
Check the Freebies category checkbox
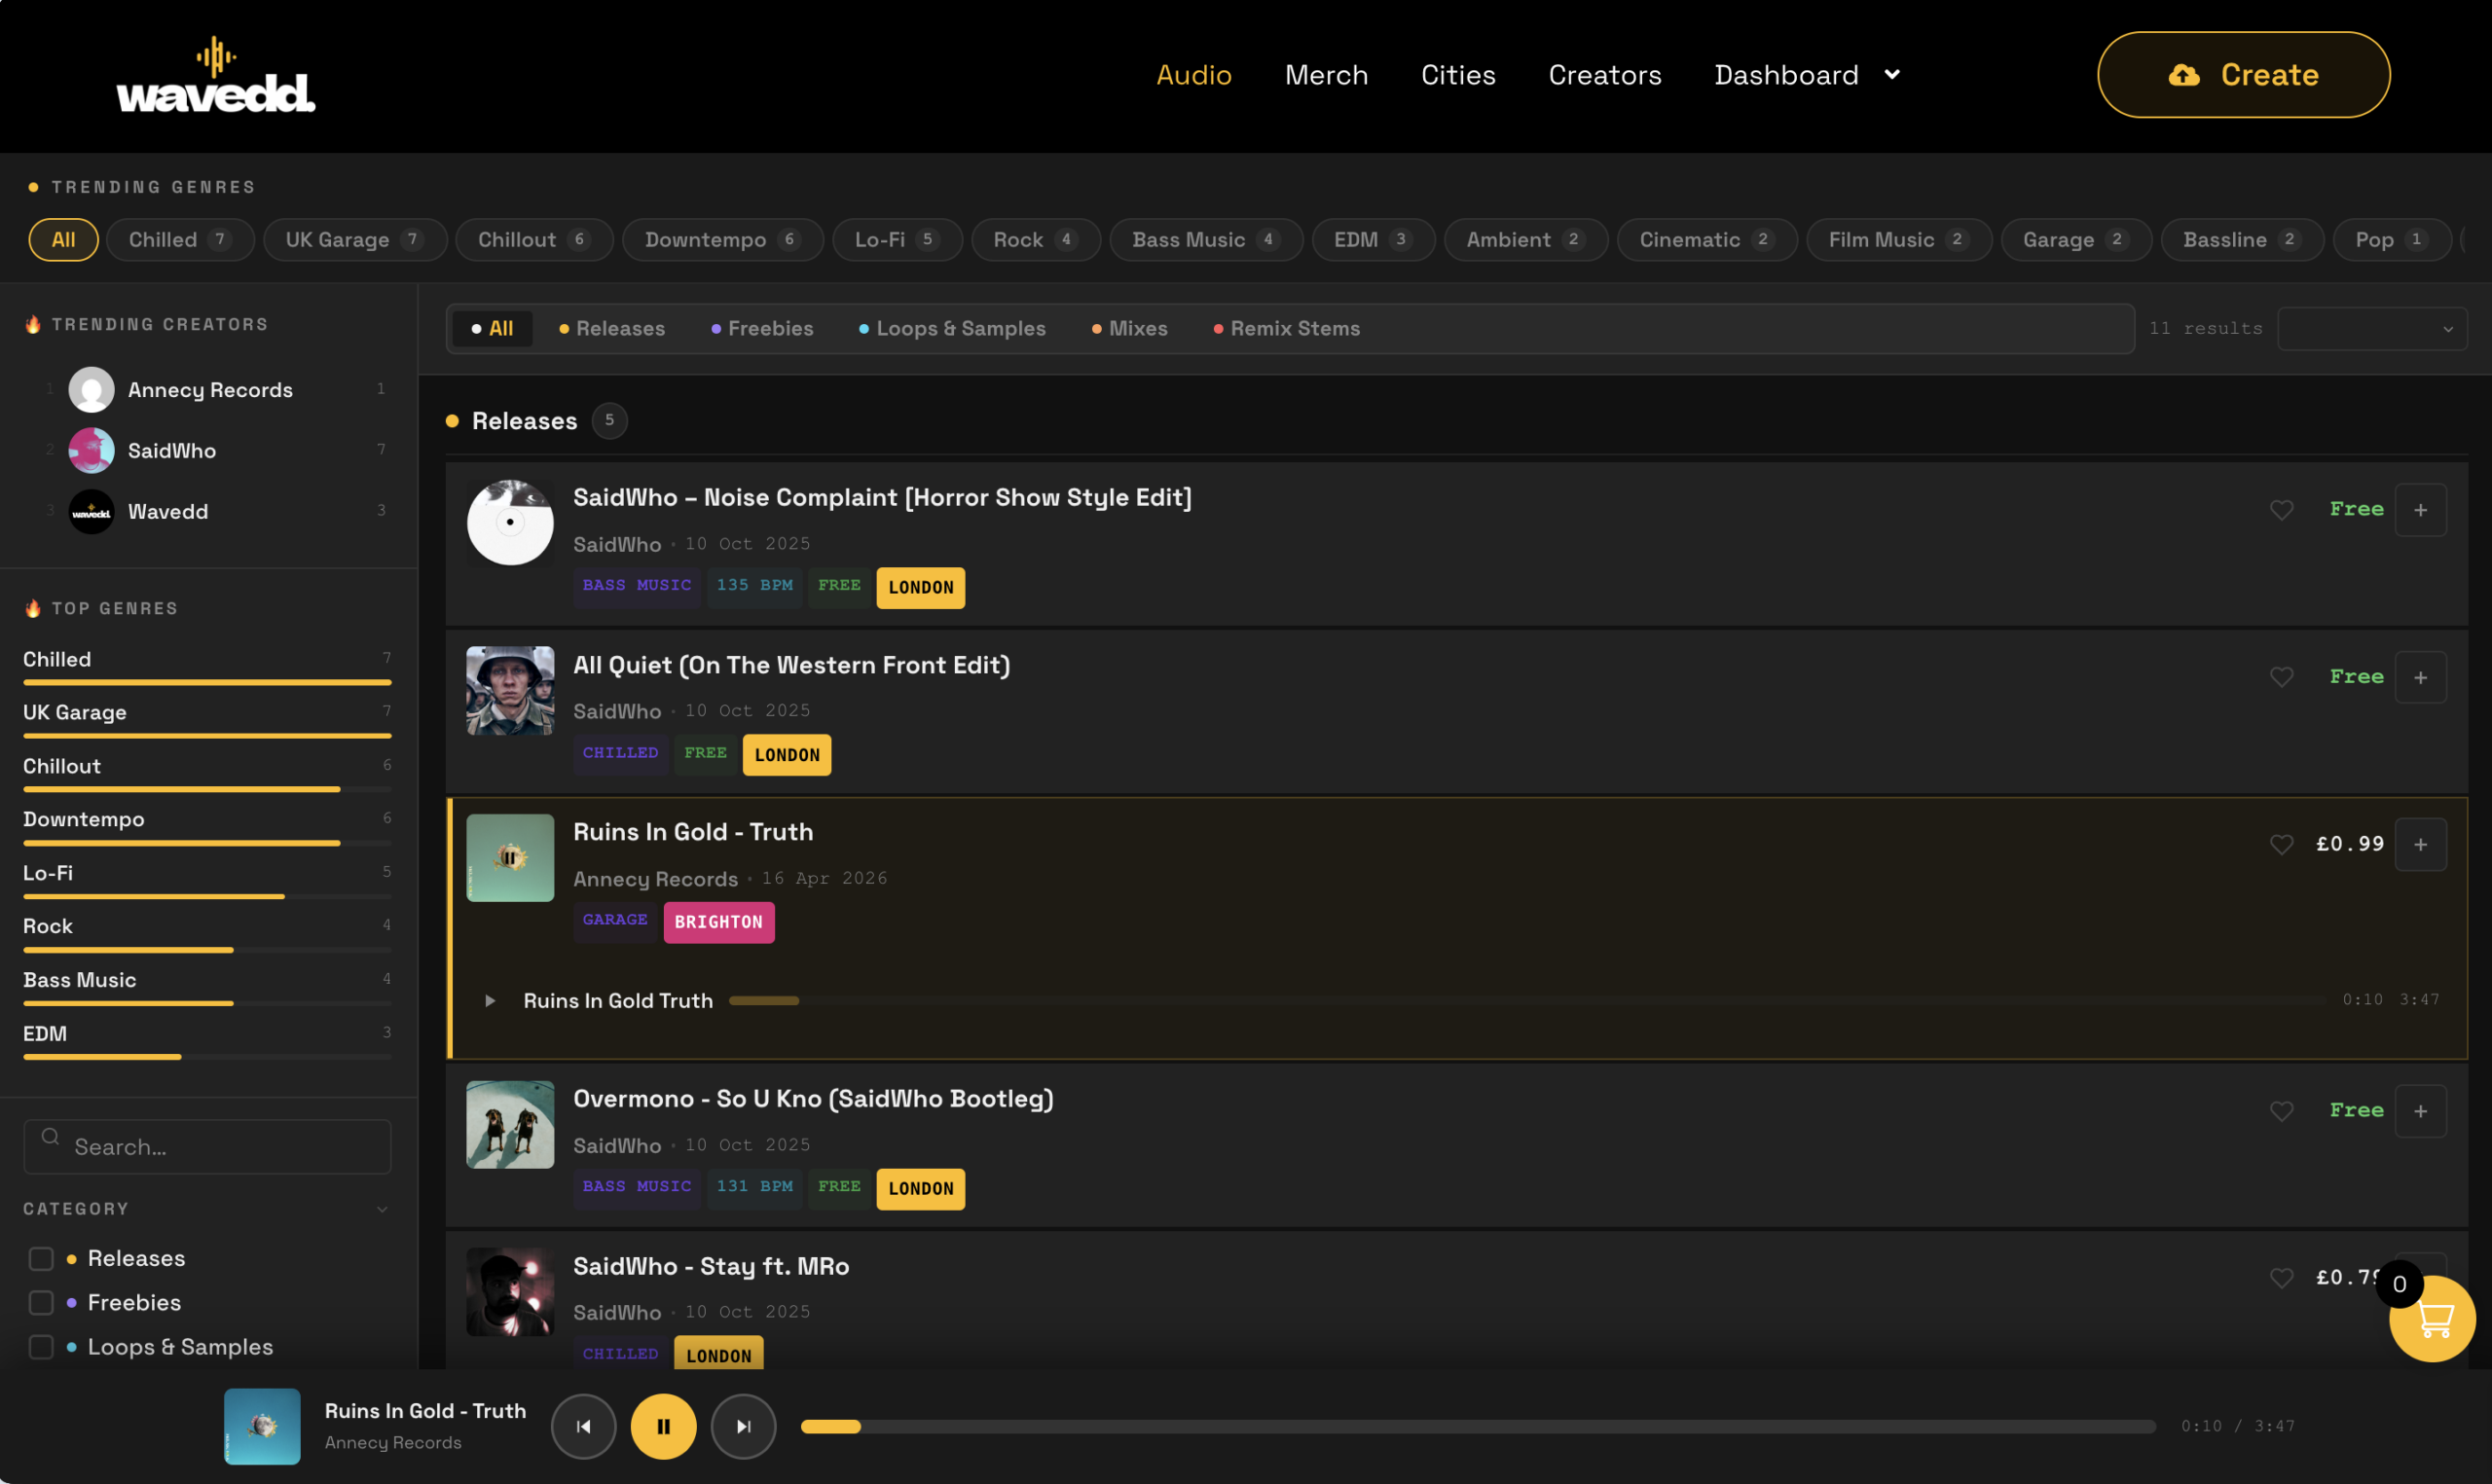41,1302
